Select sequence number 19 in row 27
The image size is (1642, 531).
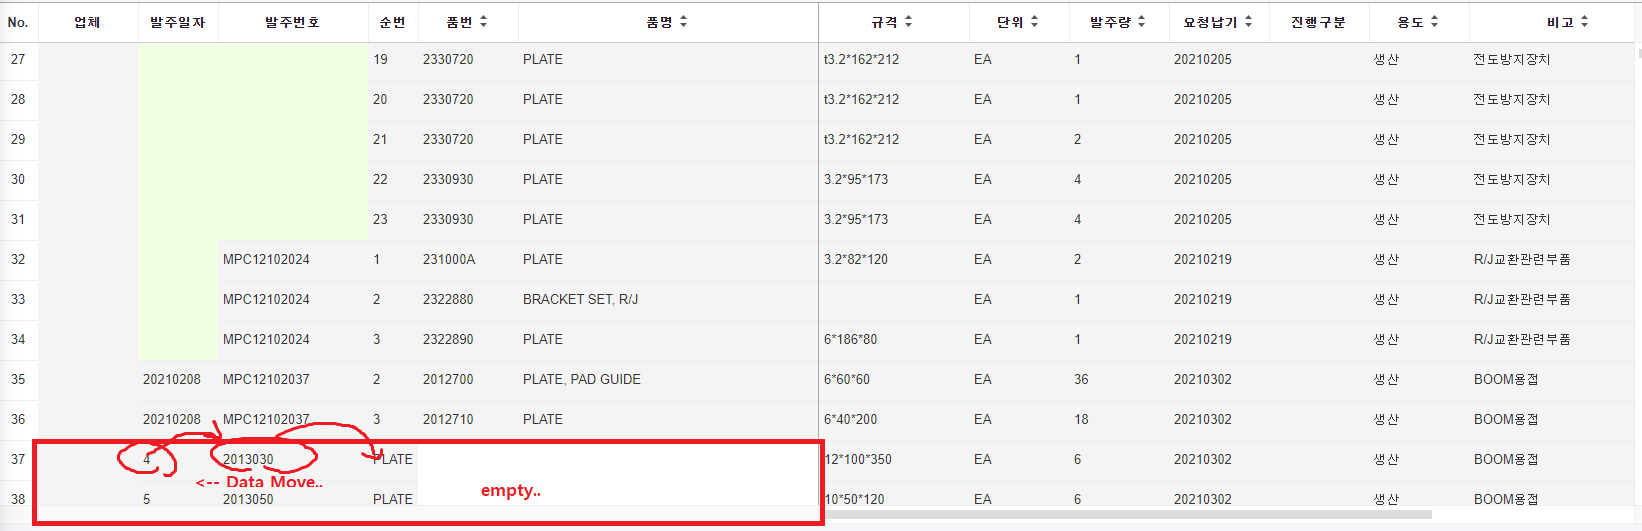(380, 59)
